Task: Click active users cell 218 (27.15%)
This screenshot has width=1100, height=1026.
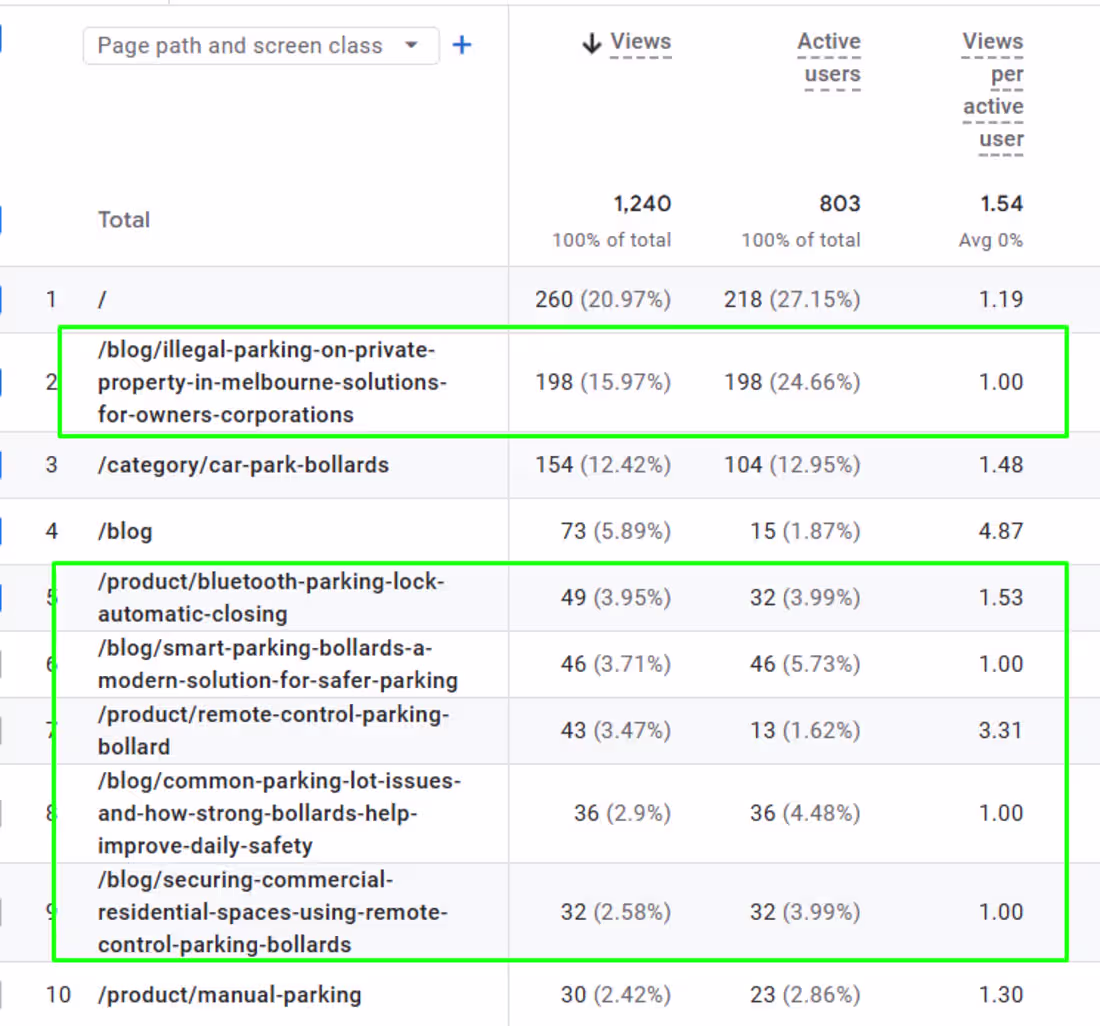Action: click(x=792, y=299)
